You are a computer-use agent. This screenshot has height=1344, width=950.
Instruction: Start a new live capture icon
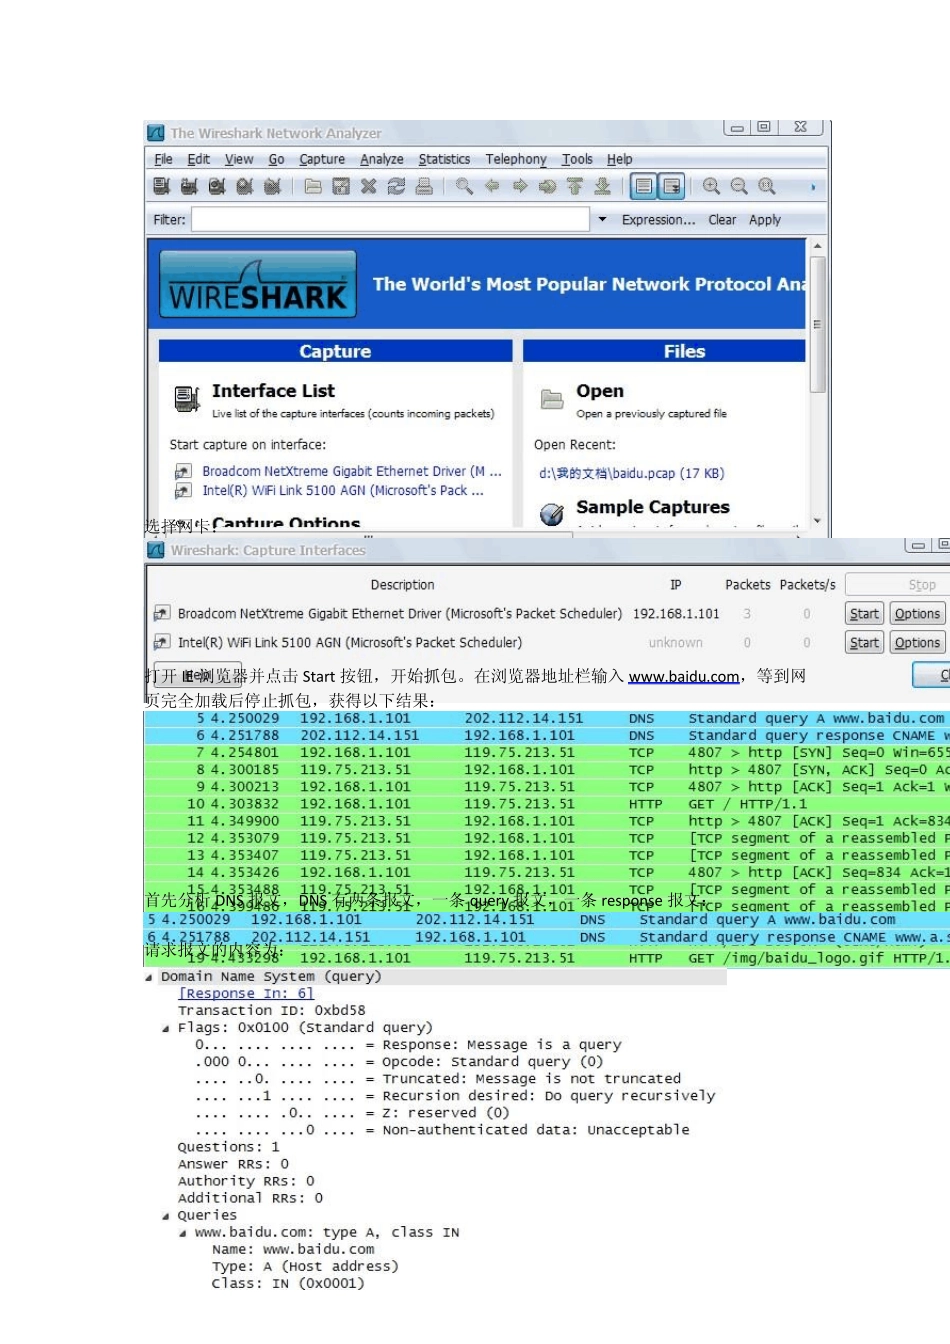[217, 186]
